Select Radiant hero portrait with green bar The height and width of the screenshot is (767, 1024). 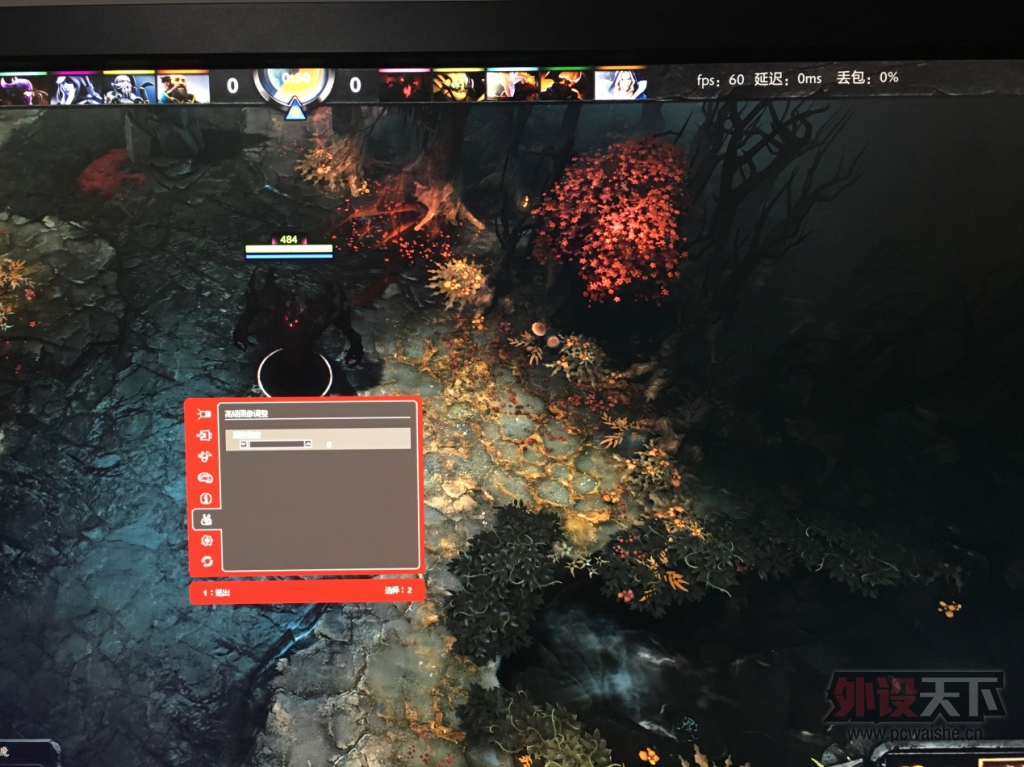(x=24, y=89)
